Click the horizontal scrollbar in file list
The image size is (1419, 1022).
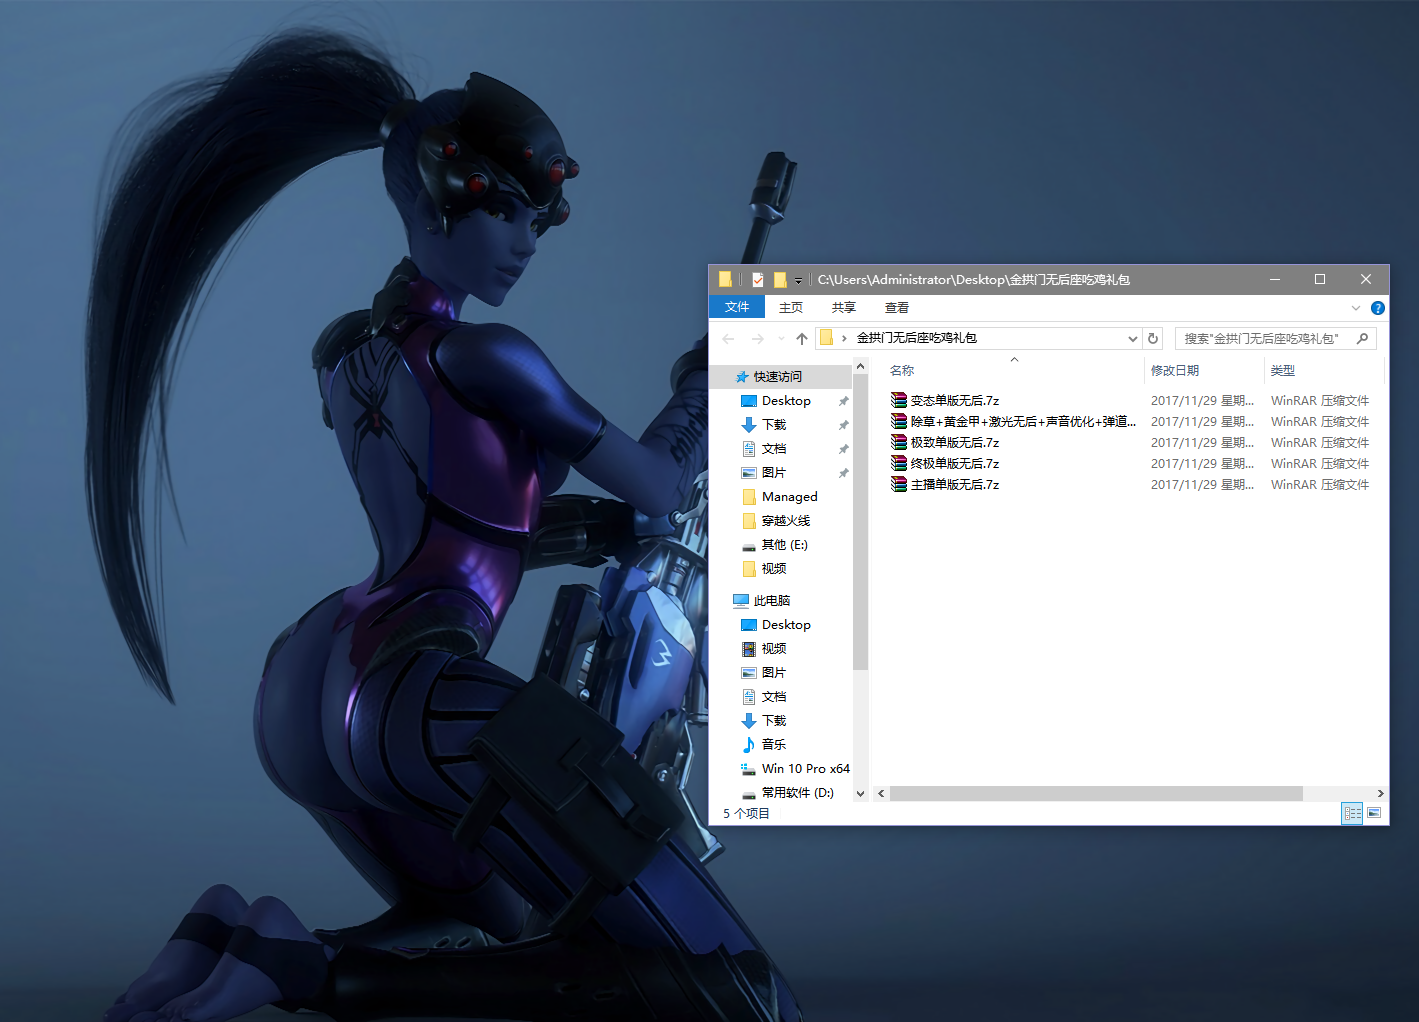coord(1095,794)
